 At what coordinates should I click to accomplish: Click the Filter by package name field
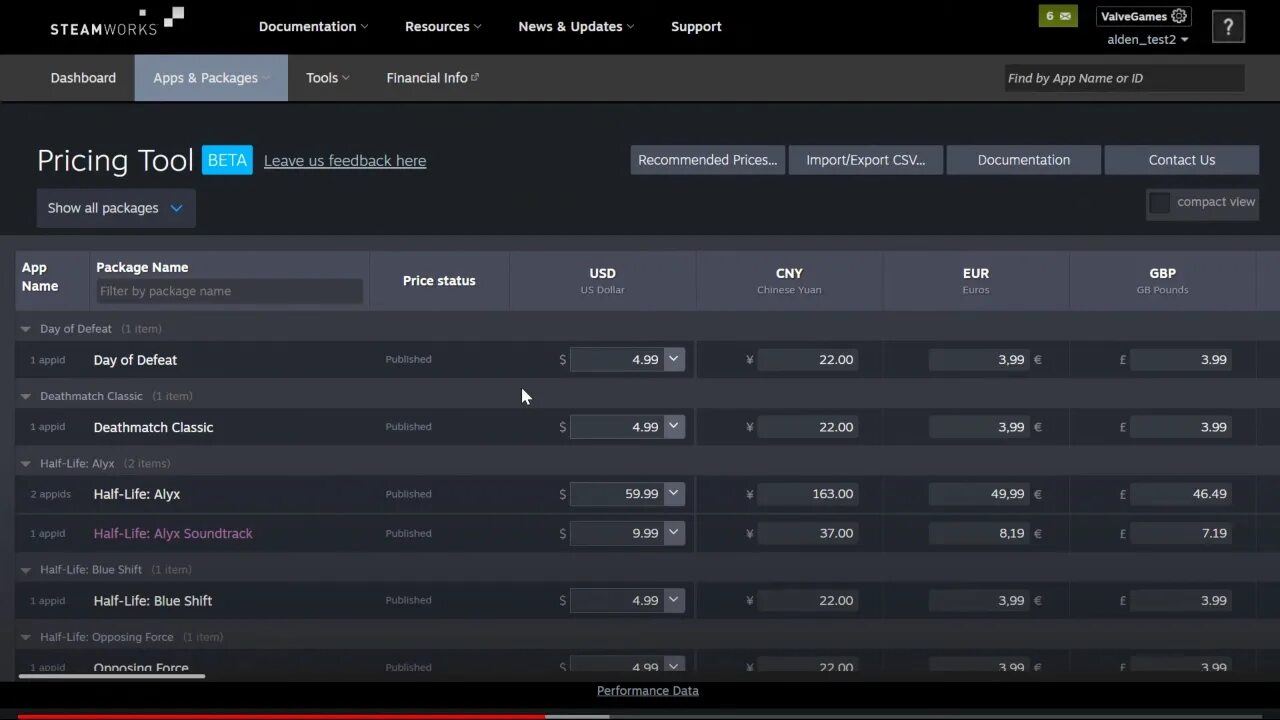tap(229, 291)
